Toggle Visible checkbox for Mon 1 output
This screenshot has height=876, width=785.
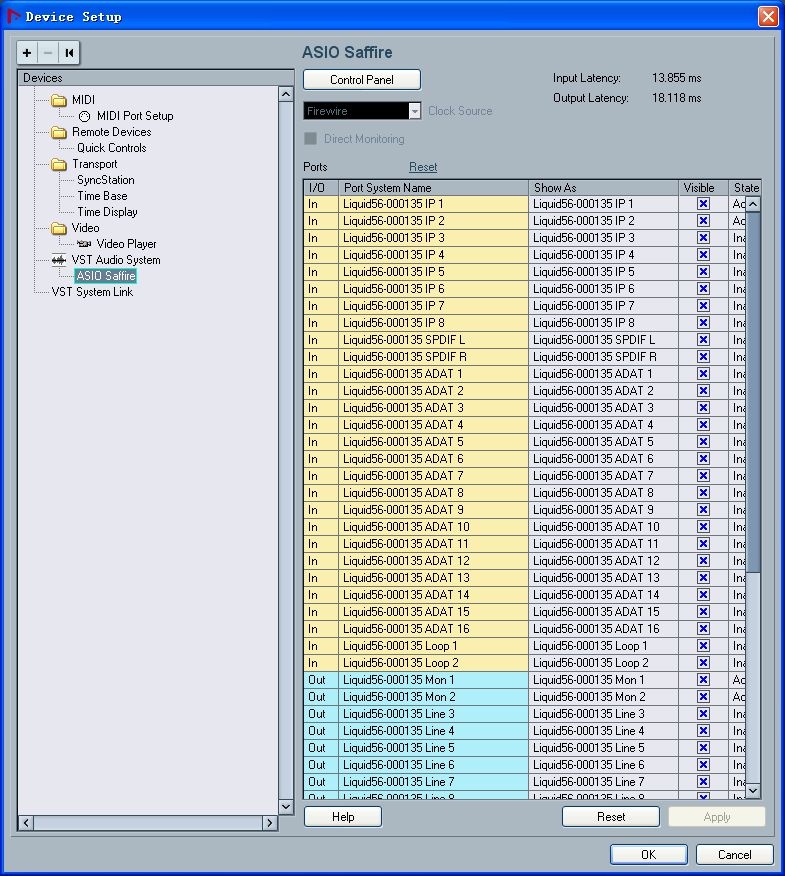[x=703, y=680]
